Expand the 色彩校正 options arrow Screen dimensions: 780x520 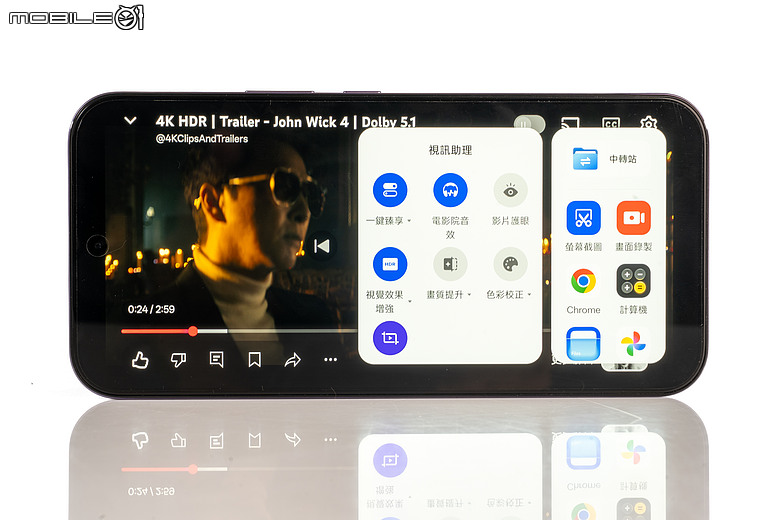click(x=529, y=295)
